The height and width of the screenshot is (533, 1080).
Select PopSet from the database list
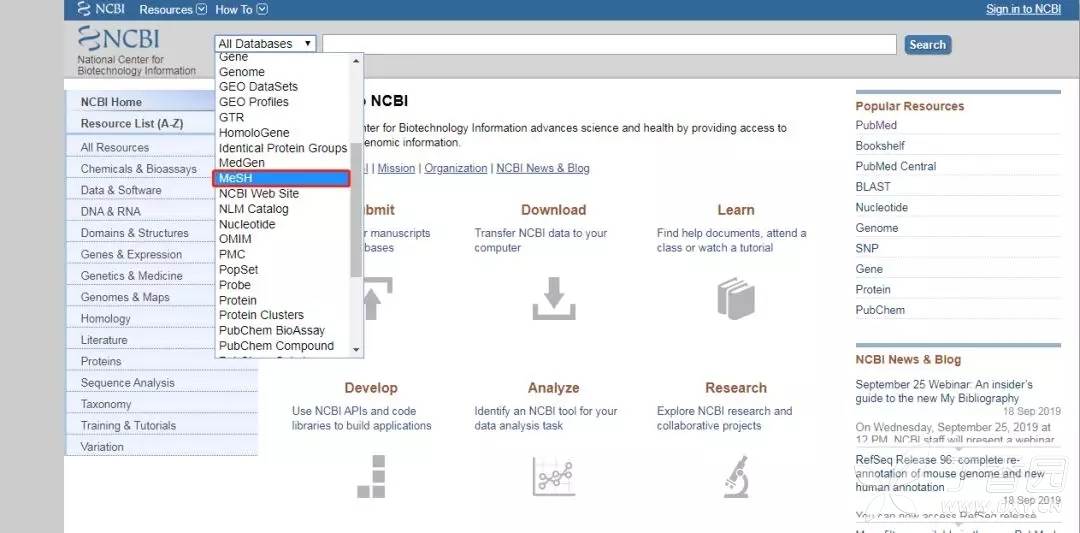[x=239, y=269]
